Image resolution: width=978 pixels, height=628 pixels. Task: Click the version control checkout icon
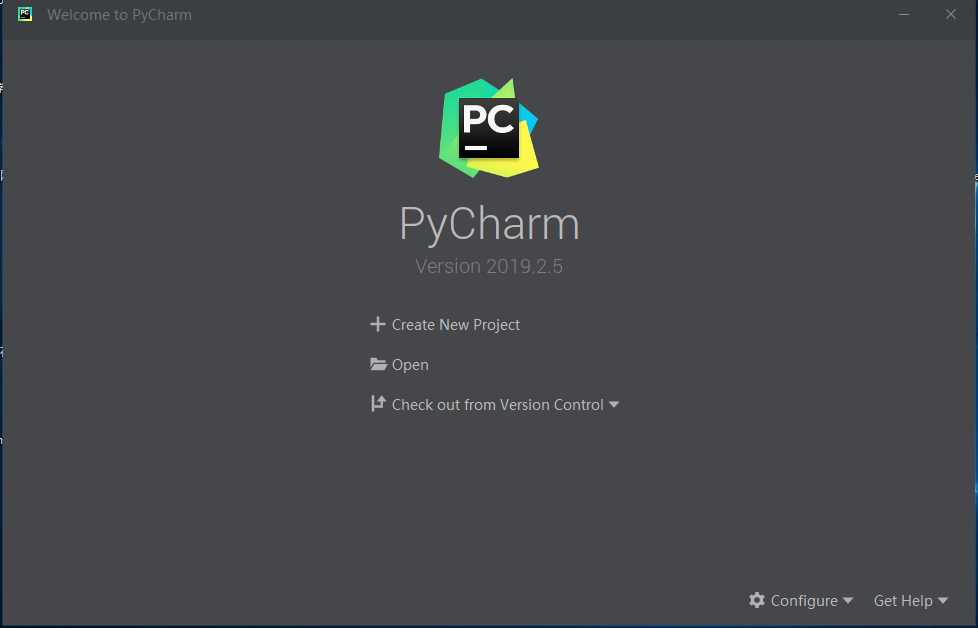[x=377, y=404]
